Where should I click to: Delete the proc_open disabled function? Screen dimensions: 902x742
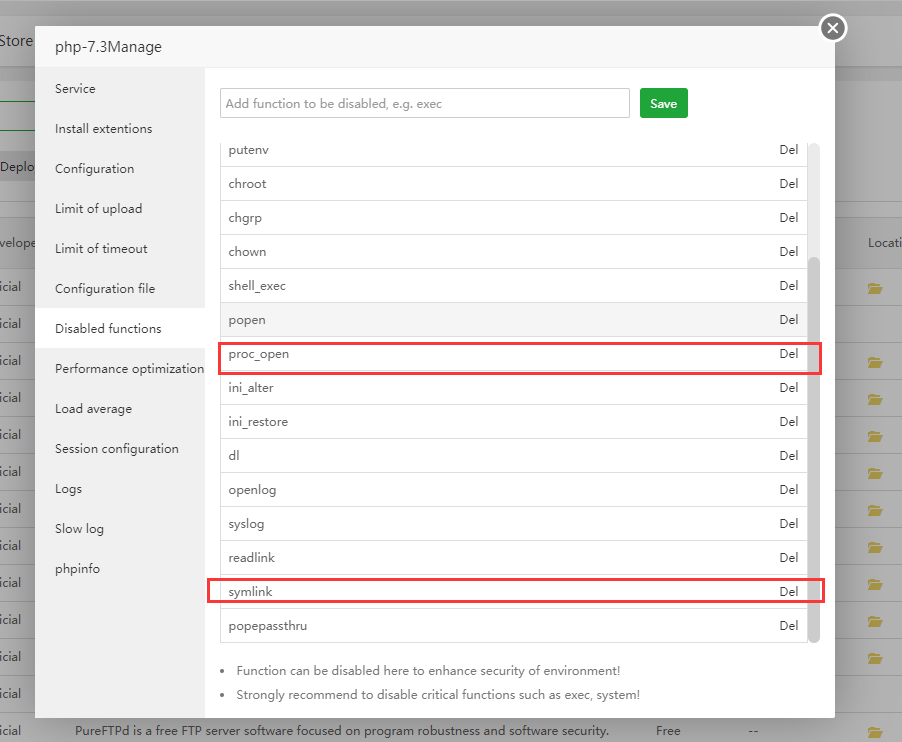point(789,354)
